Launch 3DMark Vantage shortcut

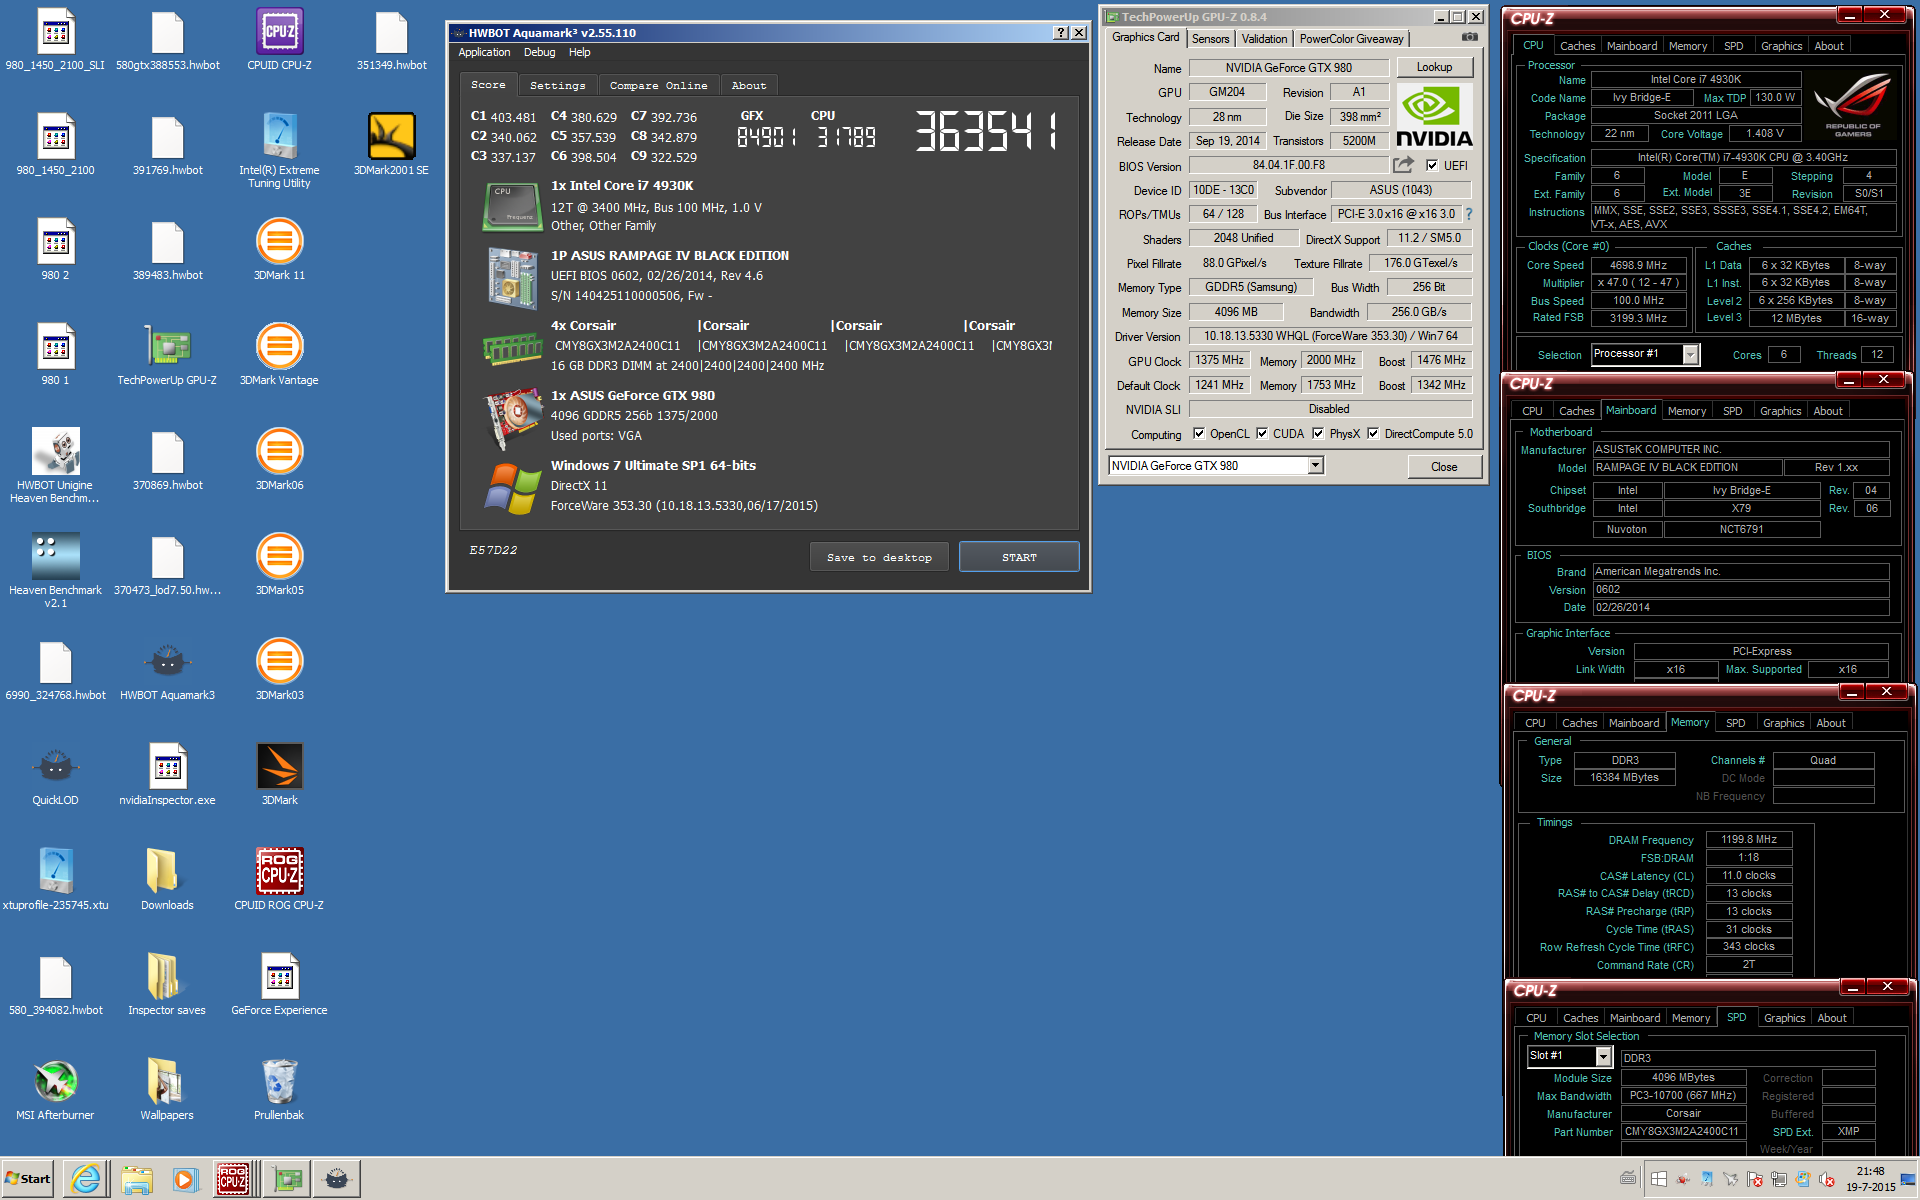(279, 355)
